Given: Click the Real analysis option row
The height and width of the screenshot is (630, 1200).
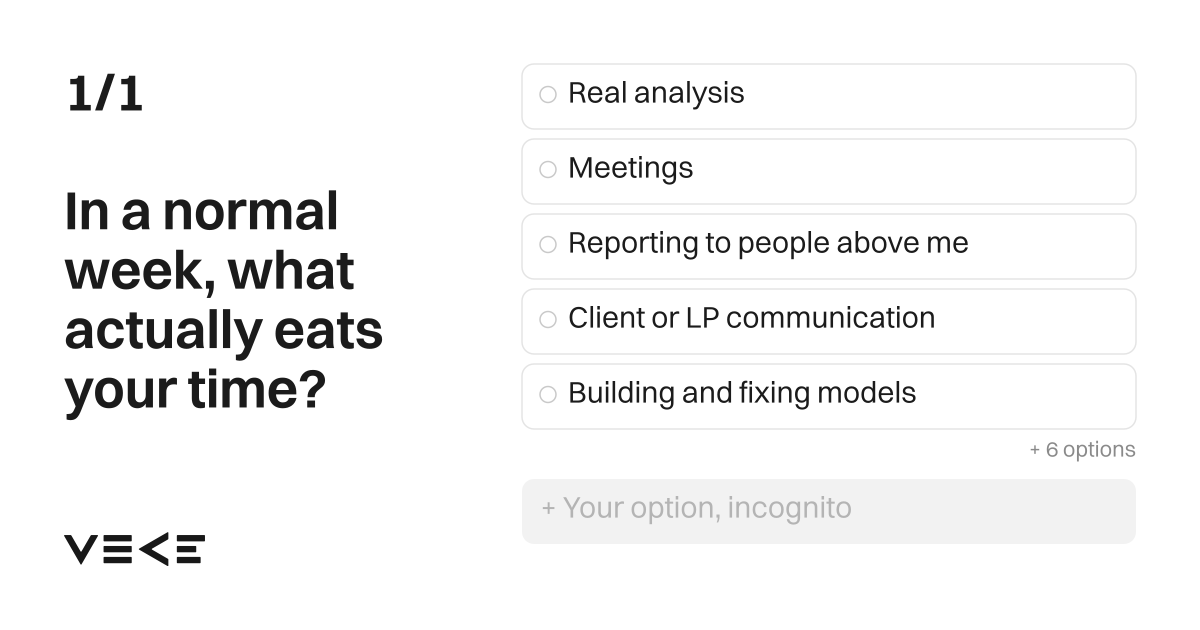Looking at the screenshot, I should tap(829, 96).
